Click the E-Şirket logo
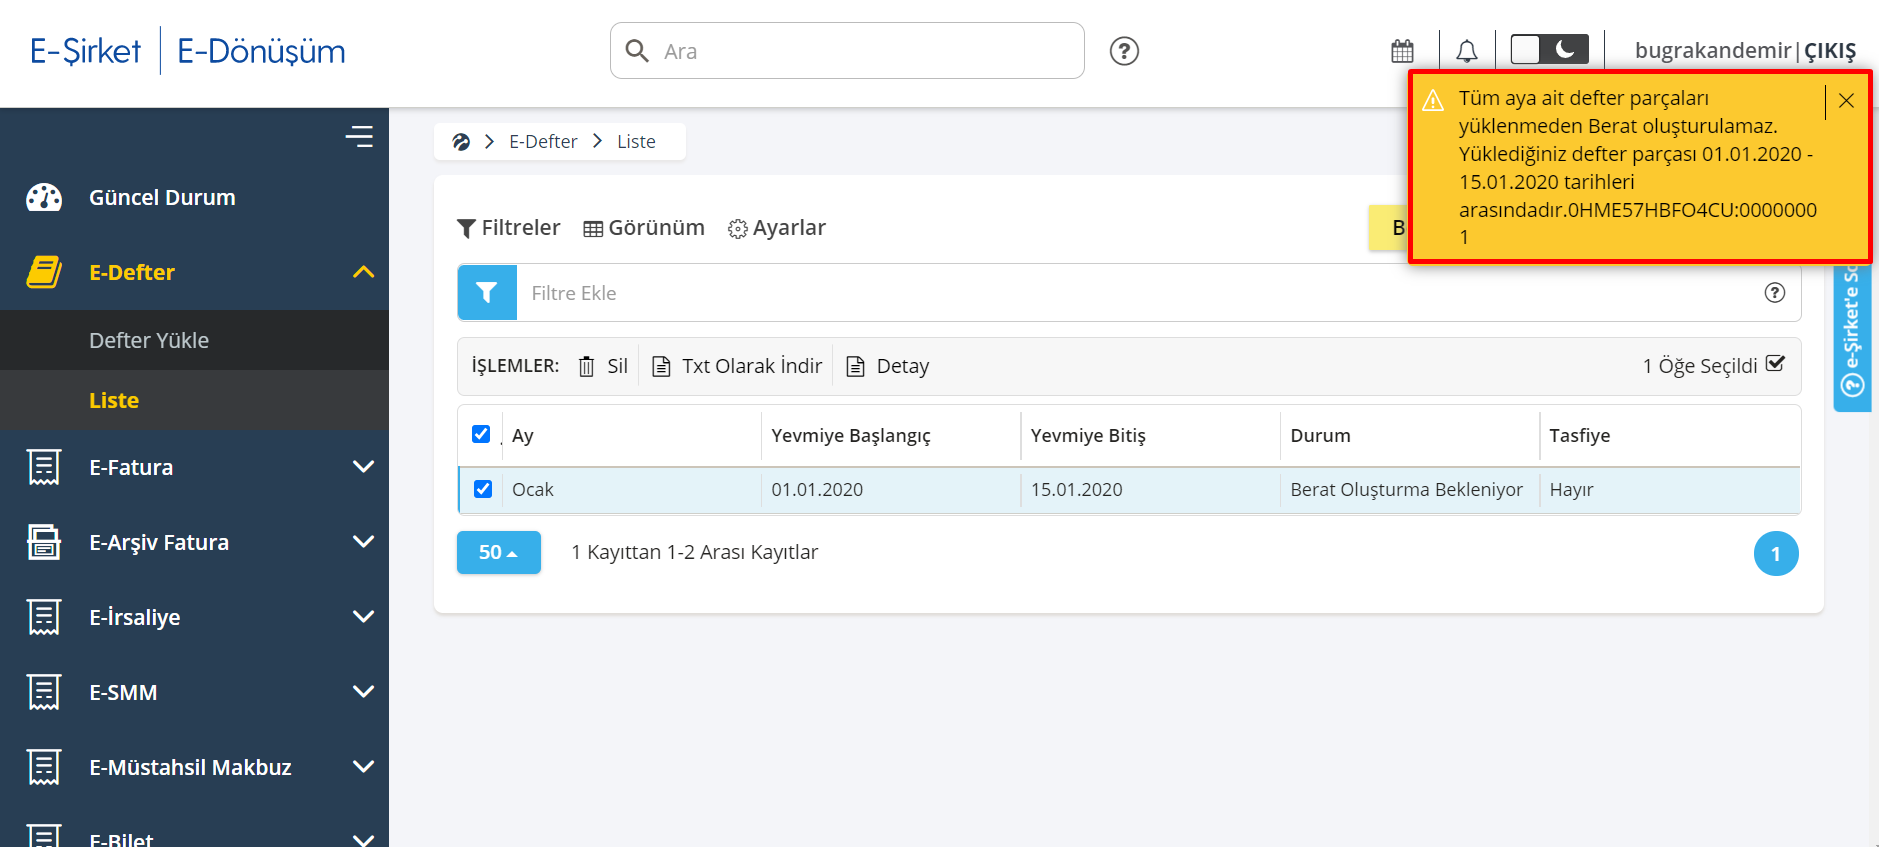1879x847 pixels. click(85, 51)
